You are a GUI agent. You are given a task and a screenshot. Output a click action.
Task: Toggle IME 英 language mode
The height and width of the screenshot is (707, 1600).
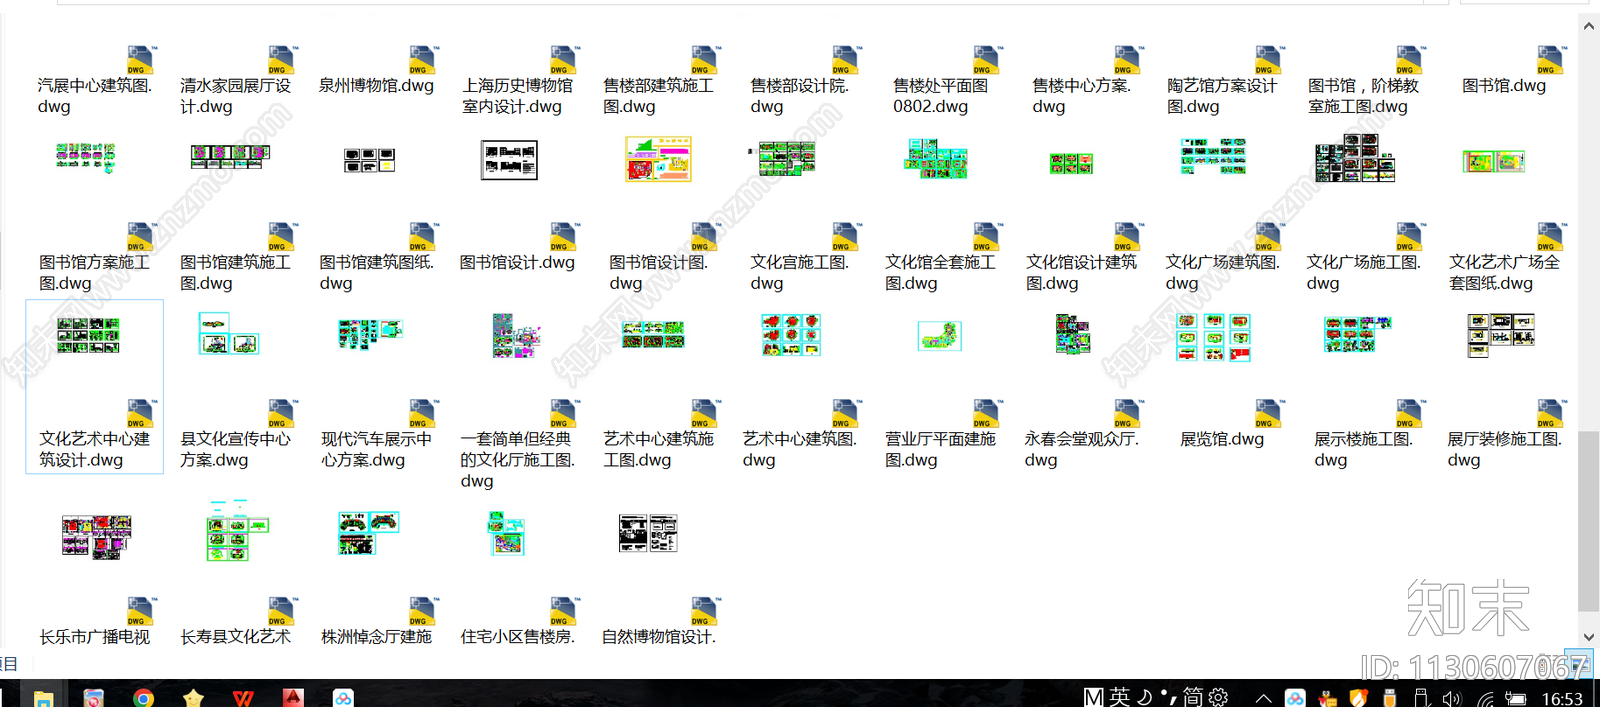pos(1119,697)
